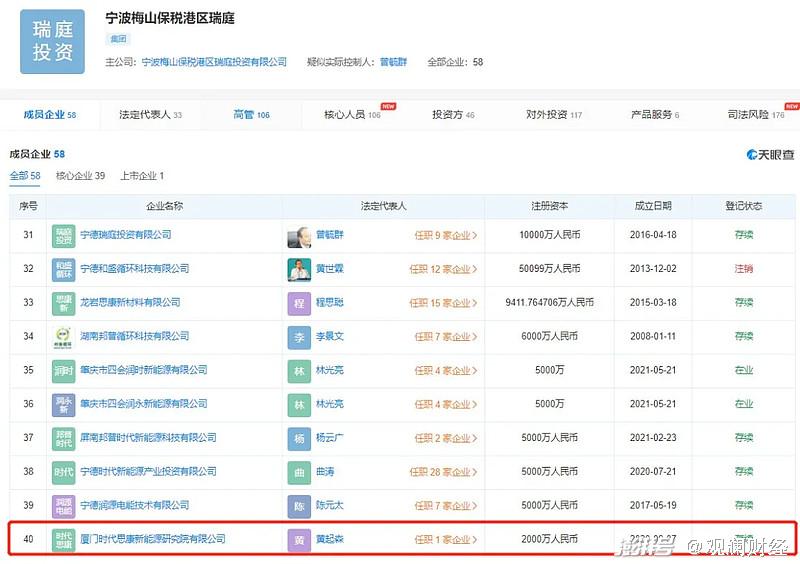This screenshot has height=564, width=800.
Task: Expand 任职 15 家企业 for 程思聪
Action: [x=443, y=303]
